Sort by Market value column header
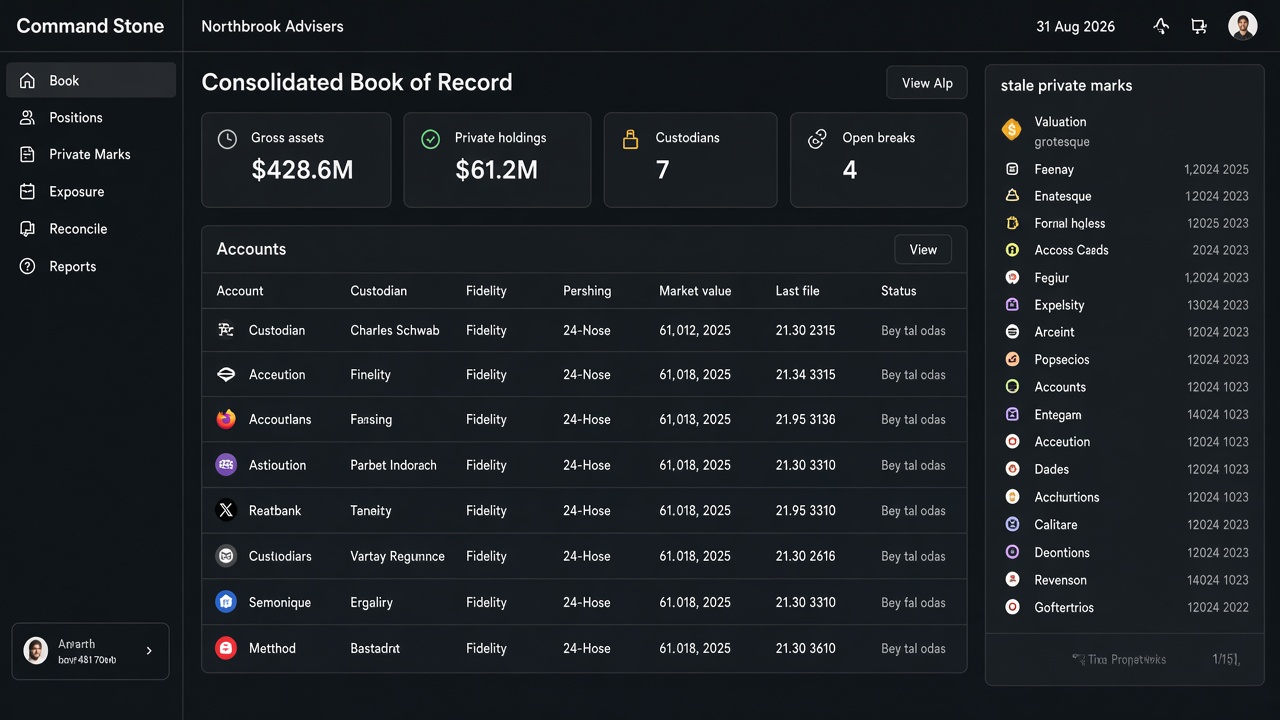Viewport: 1280px width, 720px height. point(695,291)
